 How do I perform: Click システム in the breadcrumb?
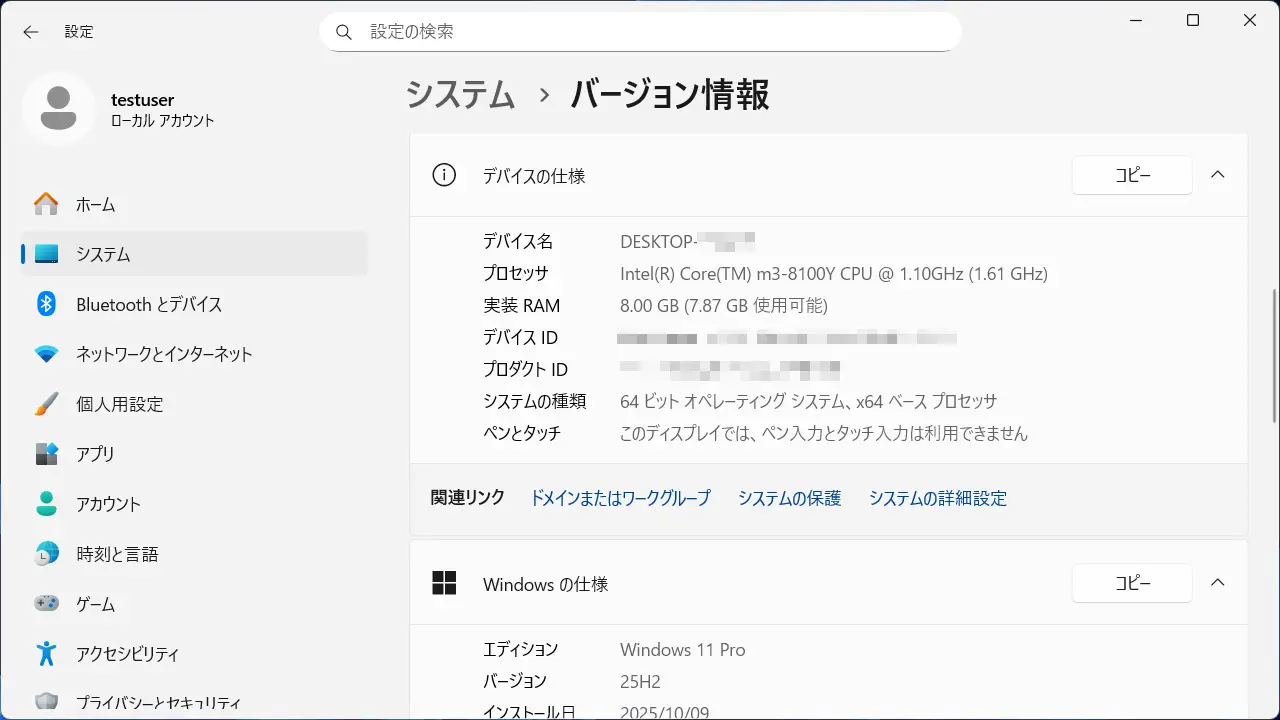pyautogui.click(x=460, y=95)
